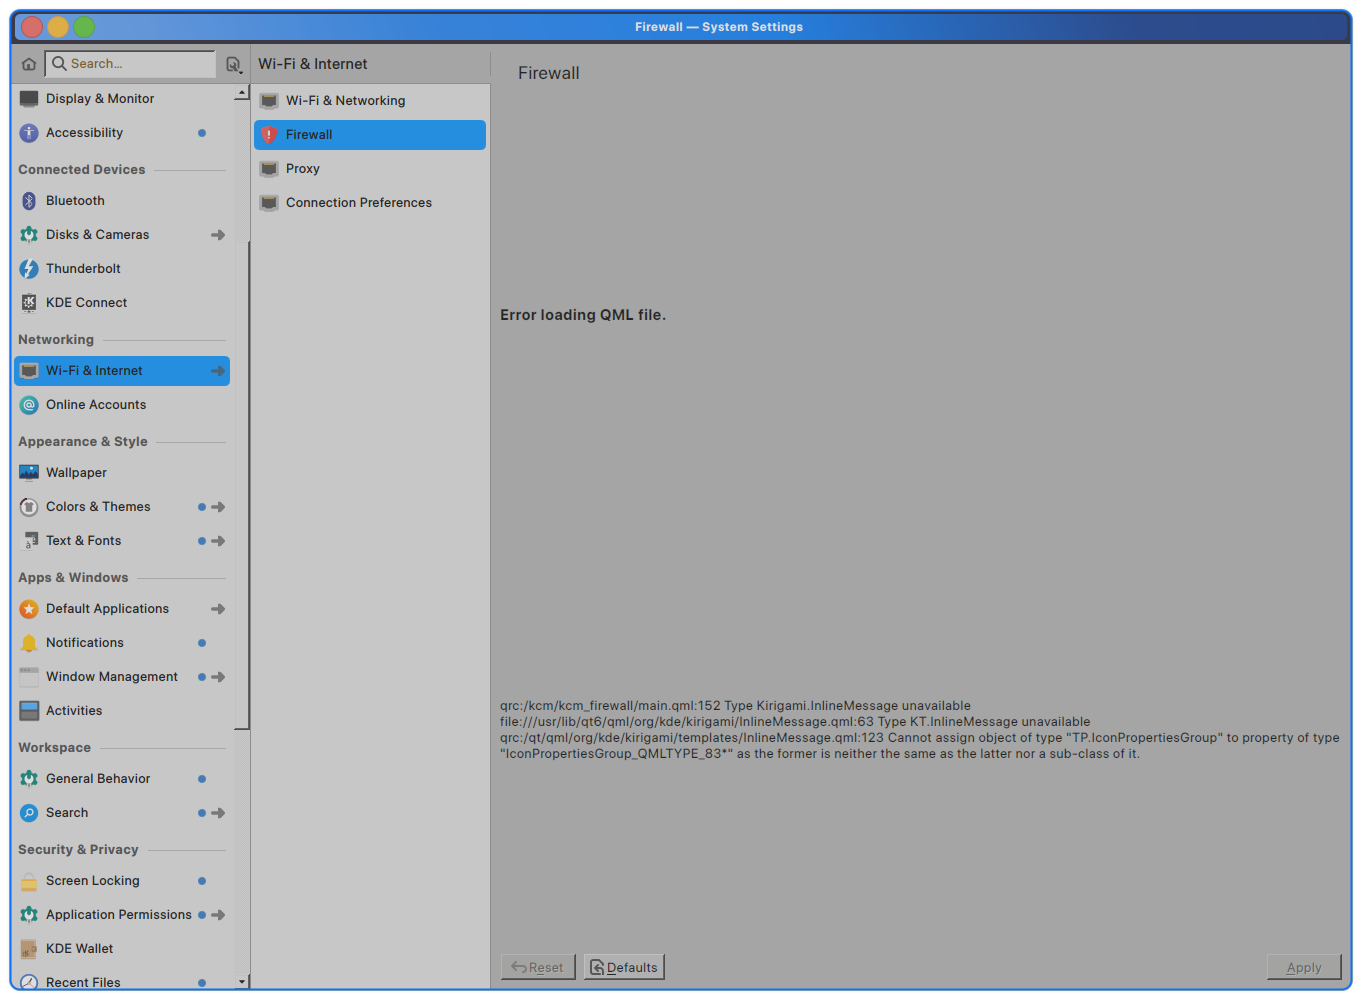This screenshot has width=1362, height=1000.
Task: Expand the Disks & Cameras arrow
Action: [218, 235]
